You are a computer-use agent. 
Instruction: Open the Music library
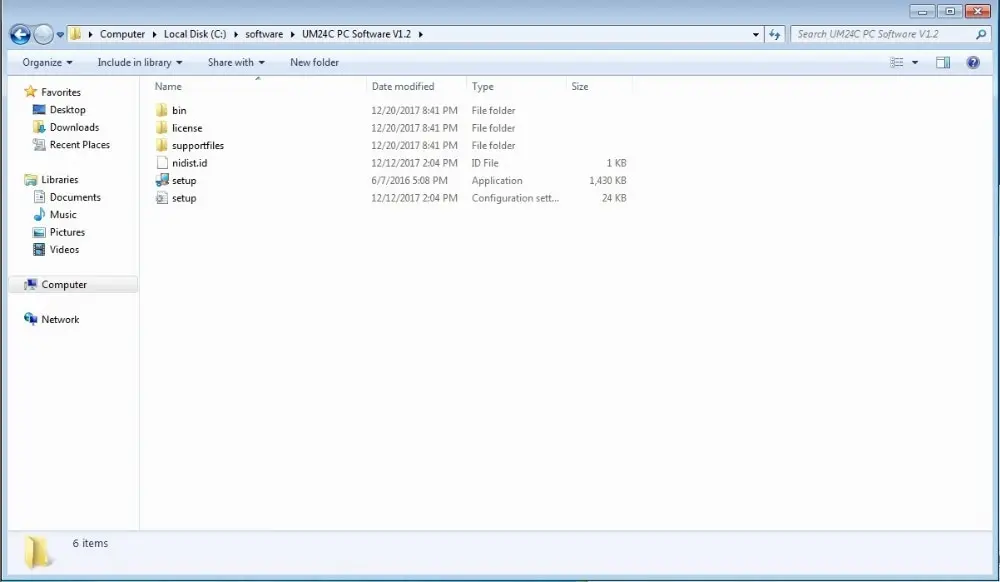coord(63,215)
